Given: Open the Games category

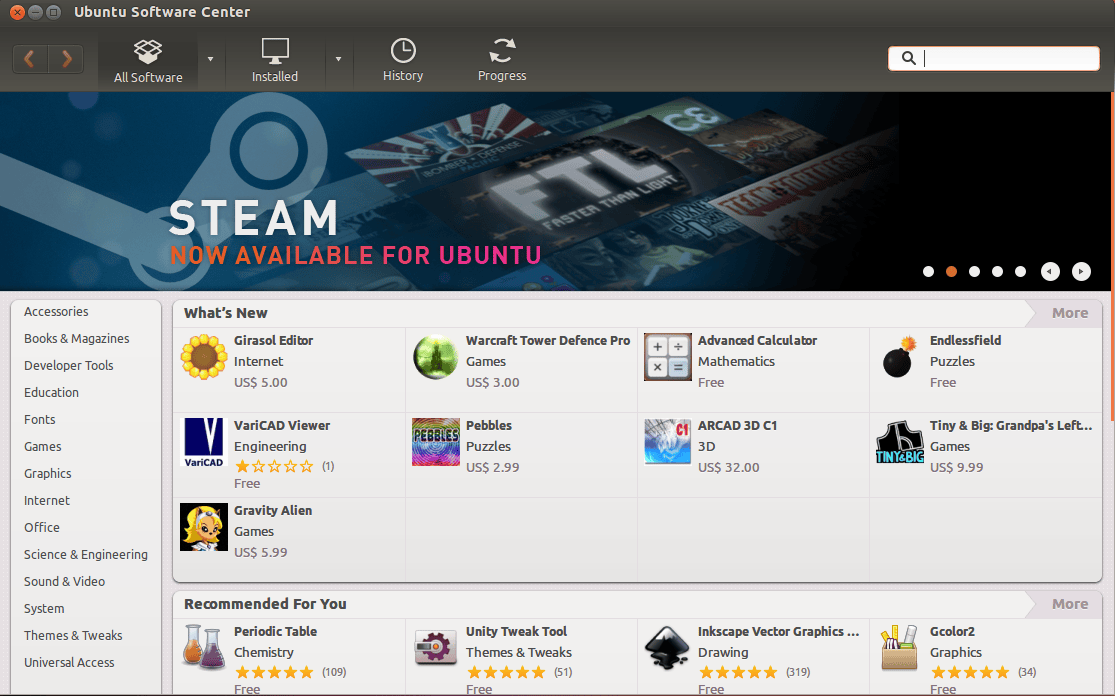Looking at the screenshot, I should [43, 446].
